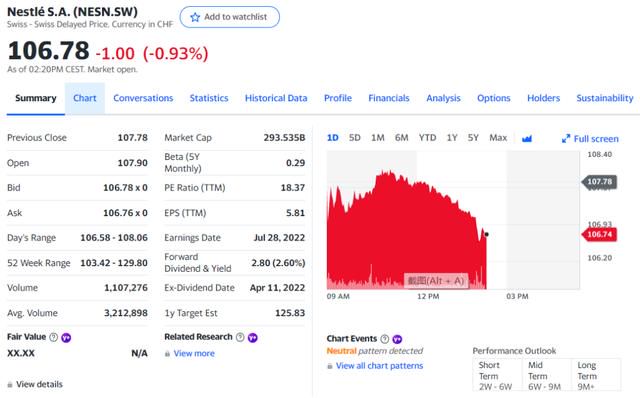This screenshot has height=398, width=640.
Task: Switch chart range to YTD
Action: point(427,138)
